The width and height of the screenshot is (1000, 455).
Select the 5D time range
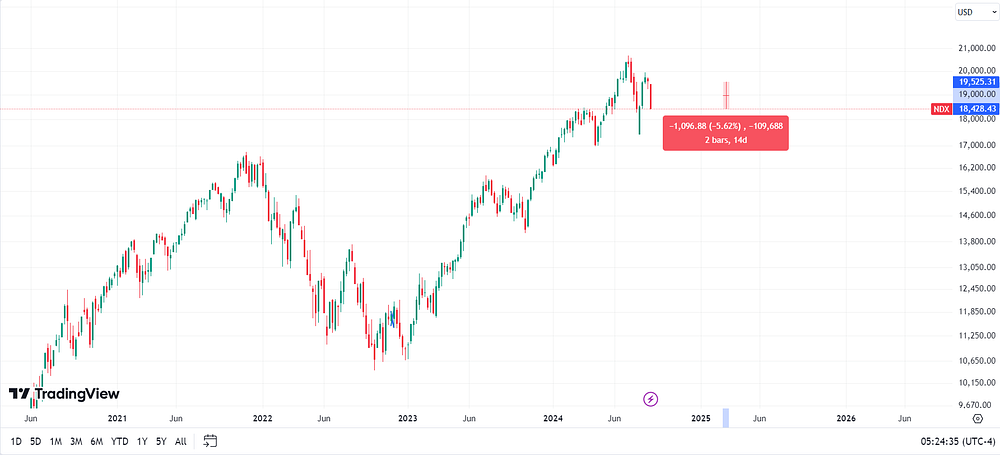pyautogui.click(x=36, y=441)
